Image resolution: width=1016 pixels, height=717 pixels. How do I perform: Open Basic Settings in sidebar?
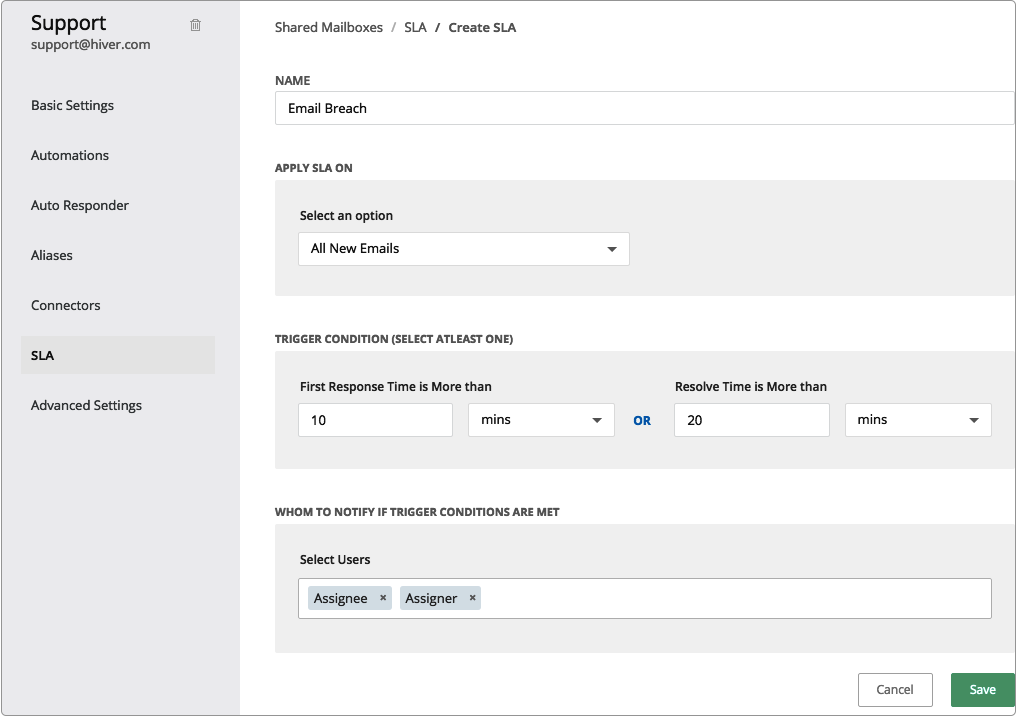(72, 105)
